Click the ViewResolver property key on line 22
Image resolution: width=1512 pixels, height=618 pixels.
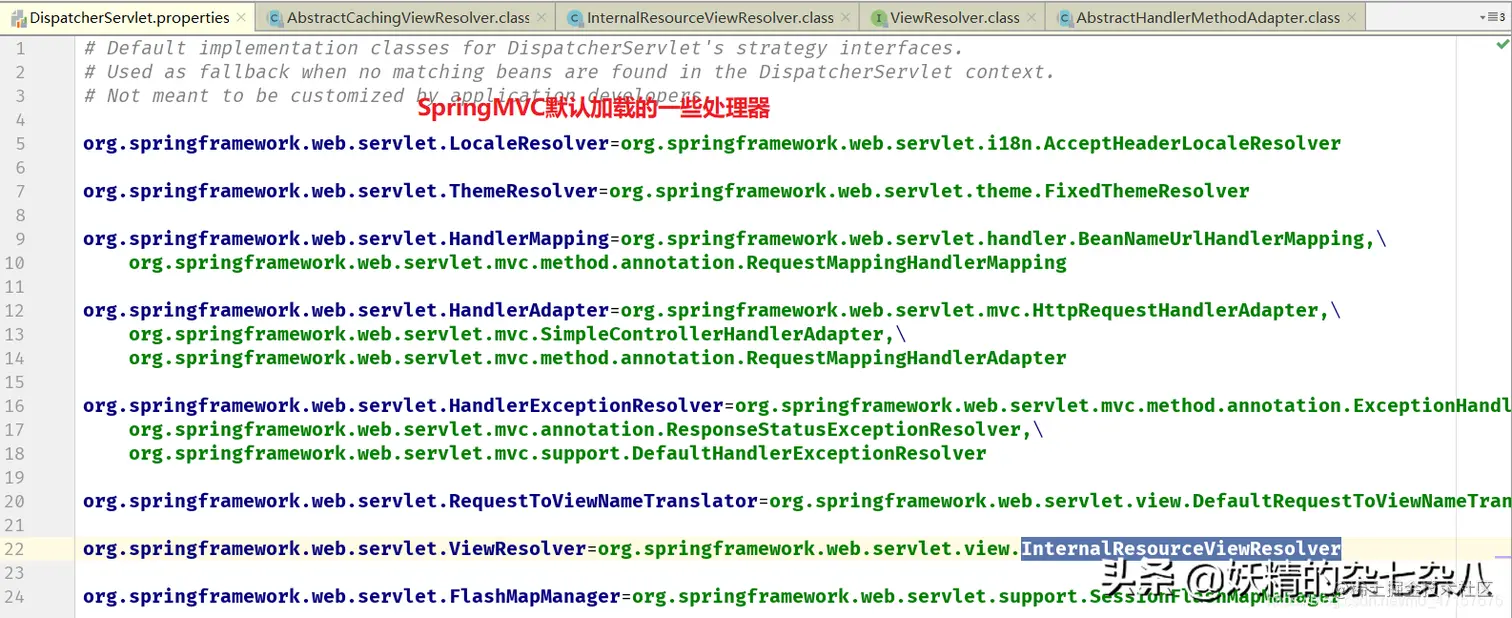pos(334,549)
